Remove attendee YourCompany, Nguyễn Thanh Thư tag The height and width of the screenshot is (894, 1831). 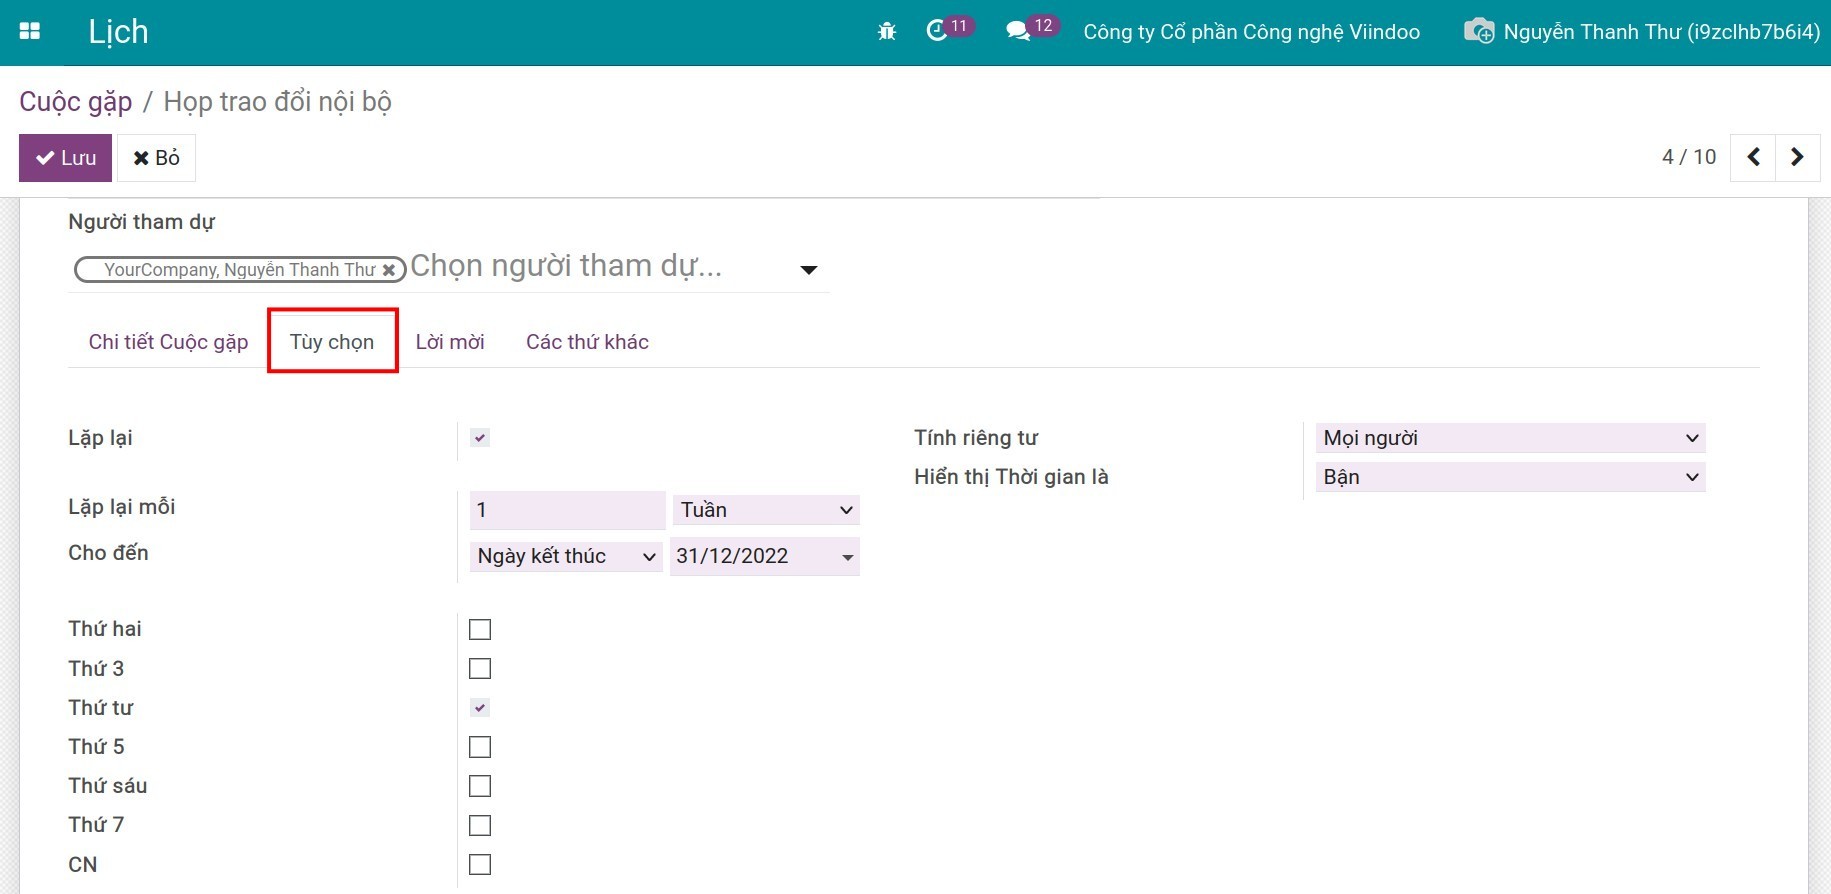tap(389, 270)
